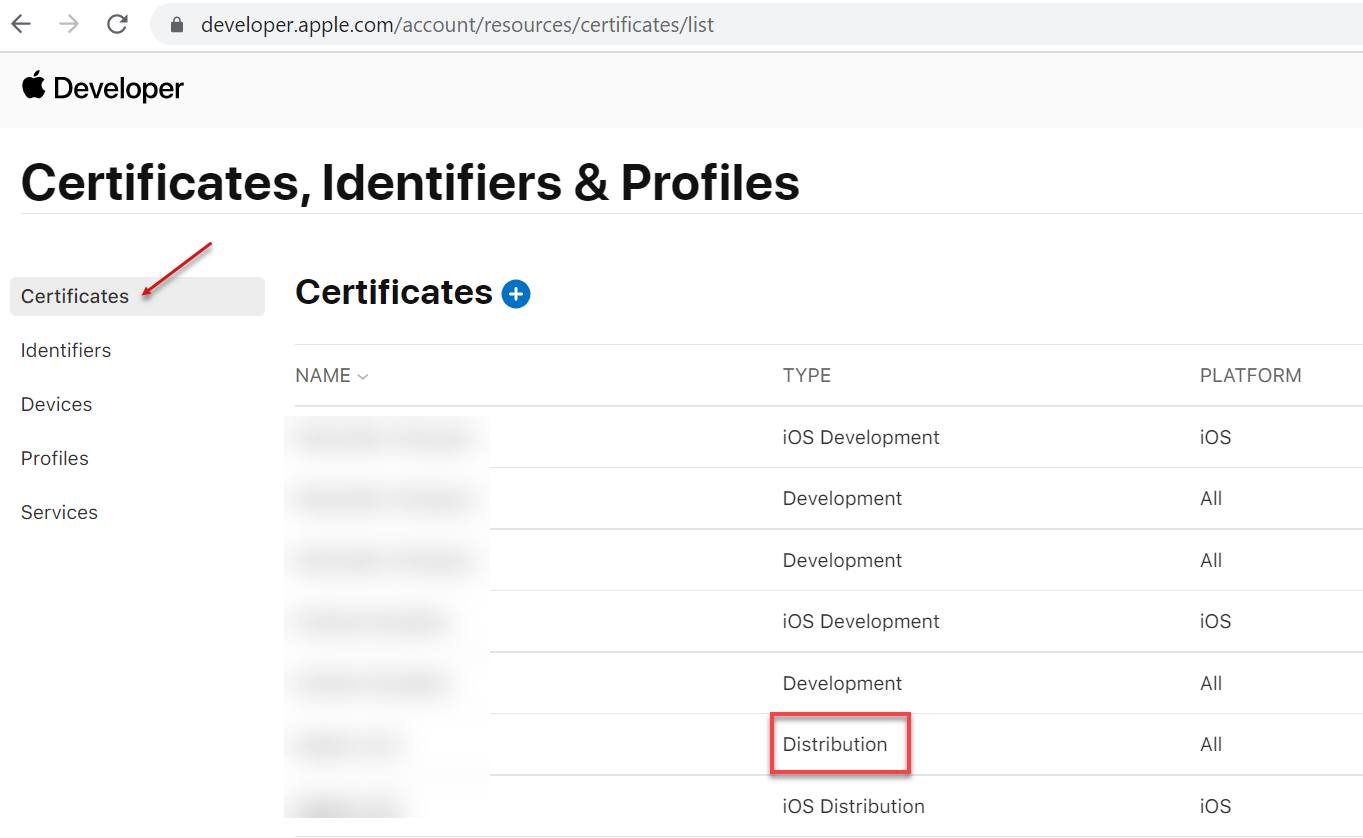Screen dimensions: 1363x838
Task: Go back with the browser back arrow
Action: 21,24
